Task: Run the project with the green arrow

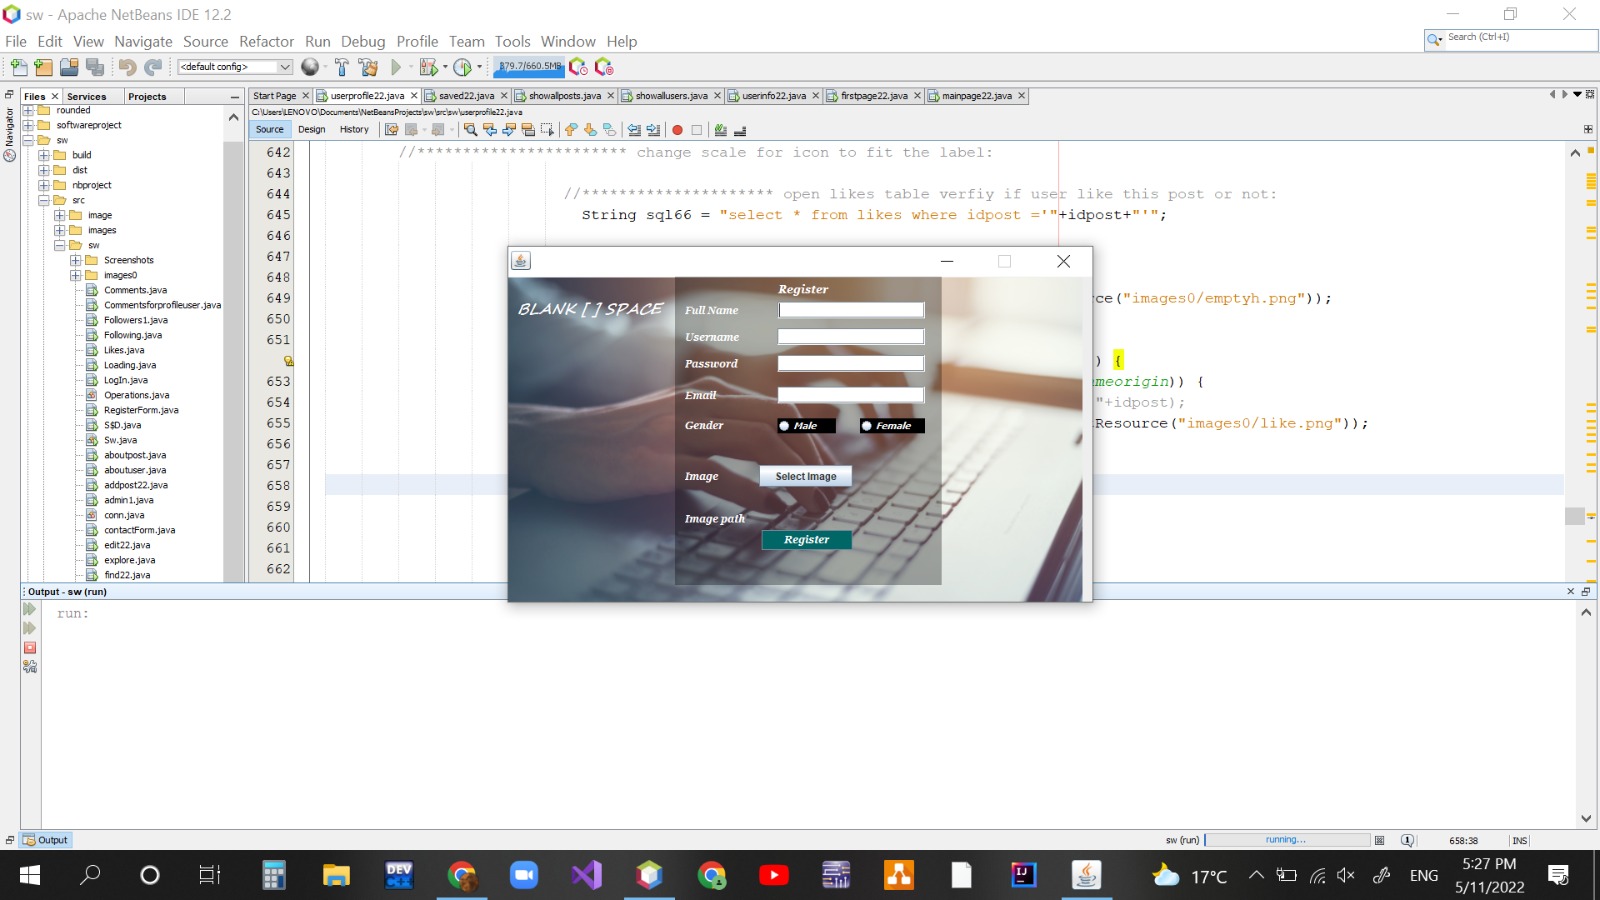Action: pos(396,67)
